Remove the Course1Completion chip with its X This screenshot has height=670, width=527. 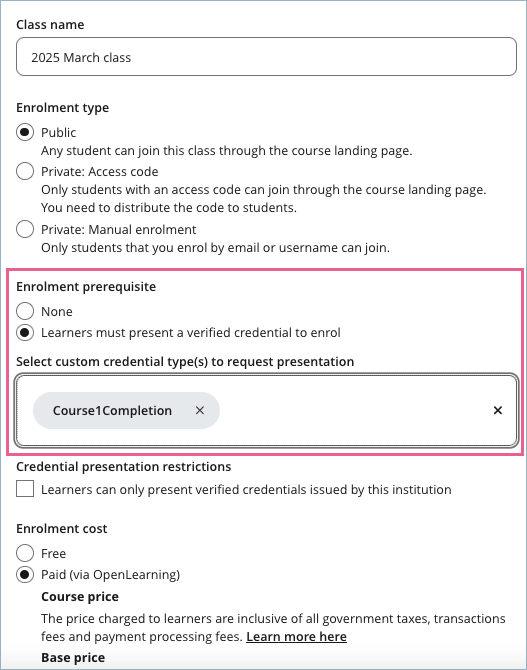[200, 410]
